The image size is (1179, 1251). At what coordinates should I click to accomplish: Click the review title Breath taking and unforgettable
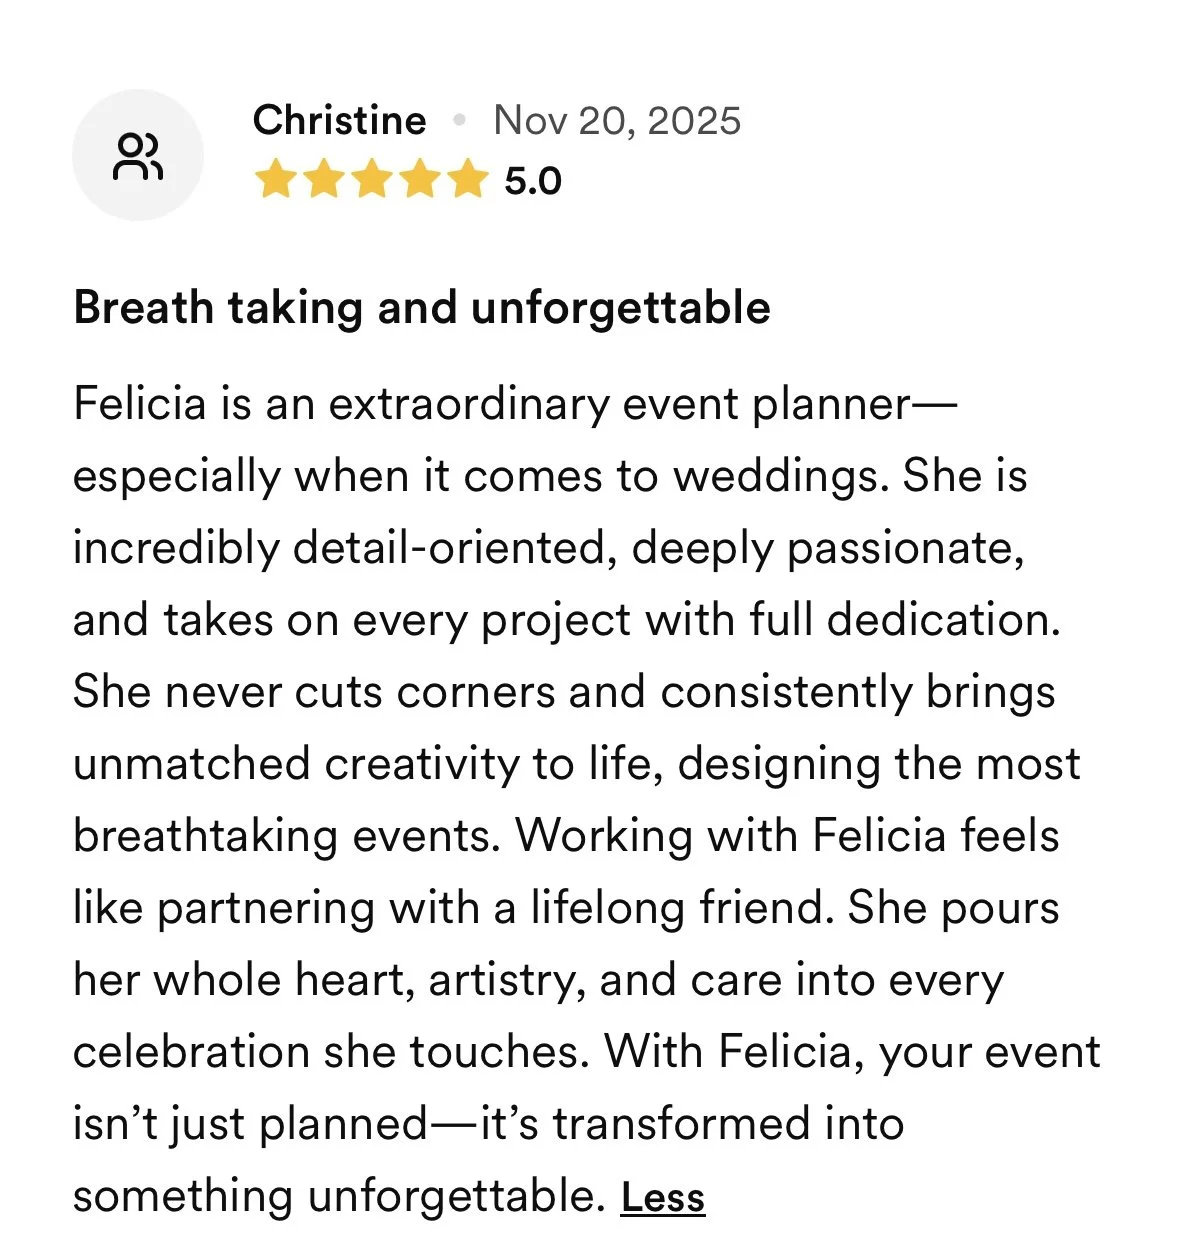pyautogui.click(x=422, y=308)
